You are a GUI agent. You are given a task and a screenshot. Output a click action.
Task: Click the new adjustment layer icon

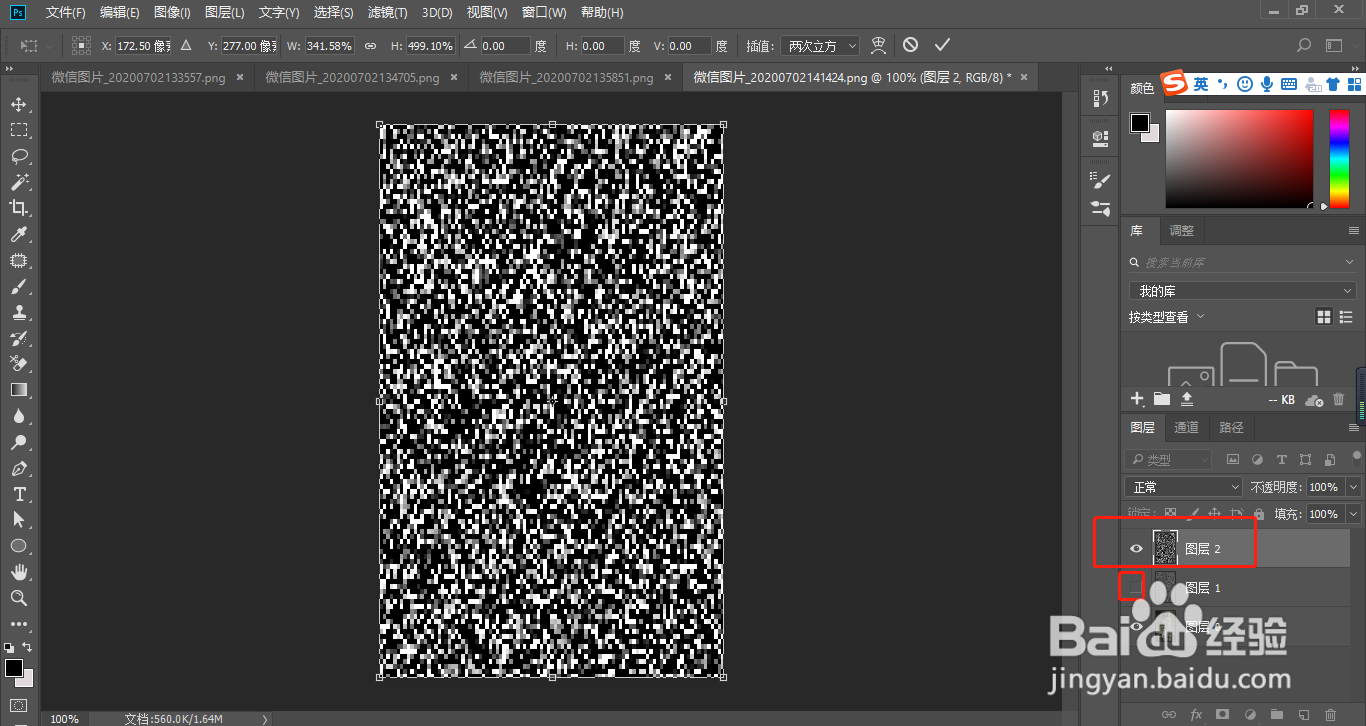point(1249,714)
